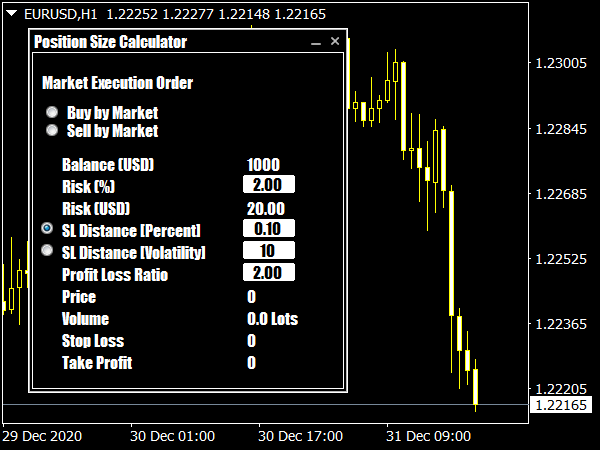Click the Profit Loss Ratio label
The height and width of the screenshot is (450, 600).
[115, 275]
